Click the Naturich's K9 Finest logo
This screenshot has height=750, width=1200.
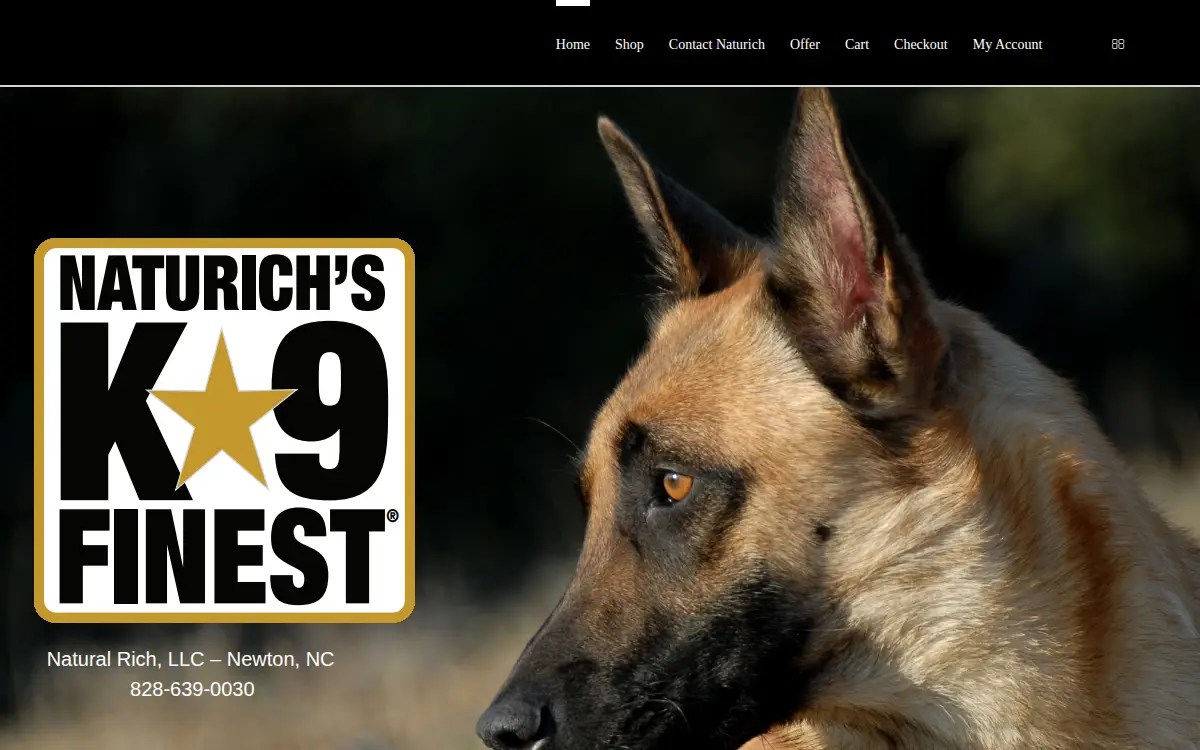224,430
